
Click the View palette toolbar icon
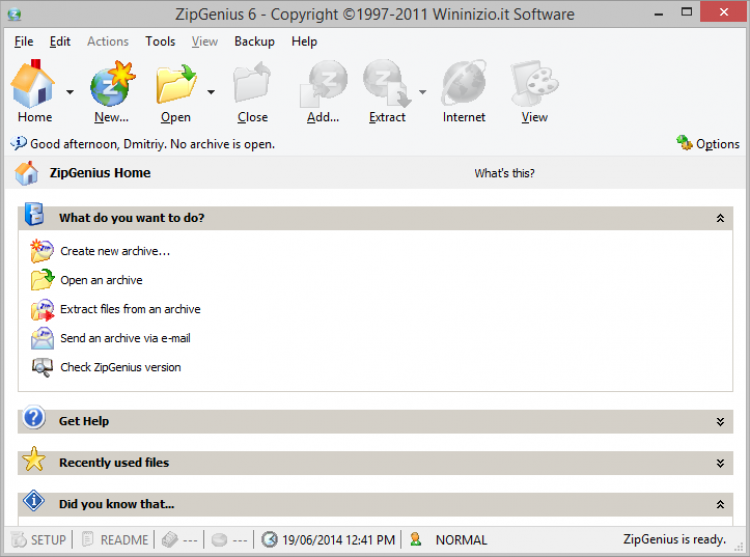pyautogui.click(x=535, y=83)
